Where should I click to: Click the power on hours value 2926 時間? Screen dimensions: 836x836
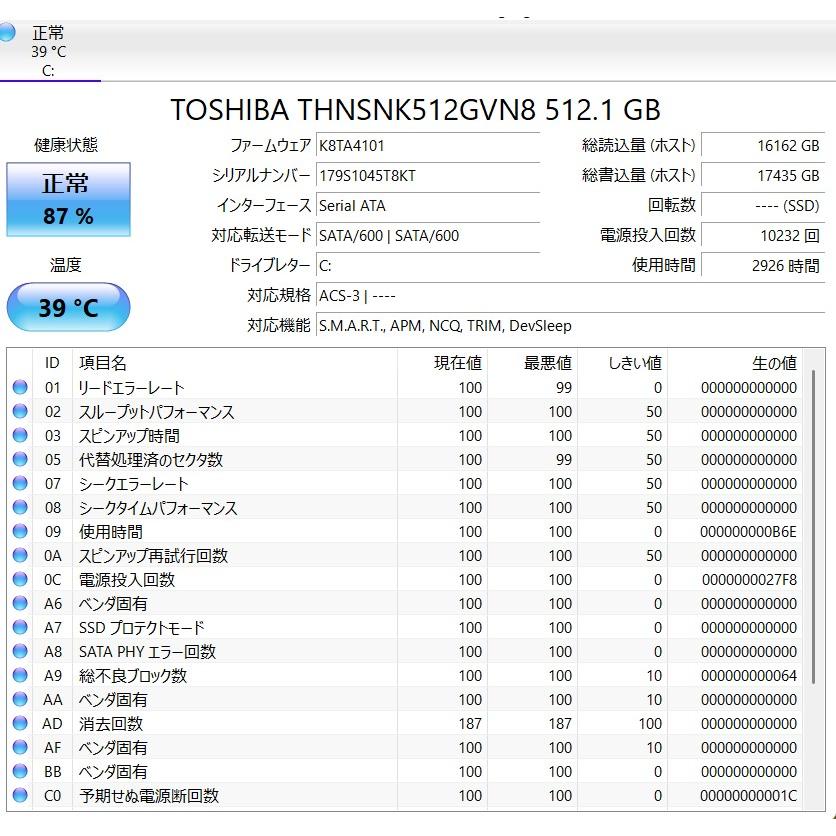[763, 265]
